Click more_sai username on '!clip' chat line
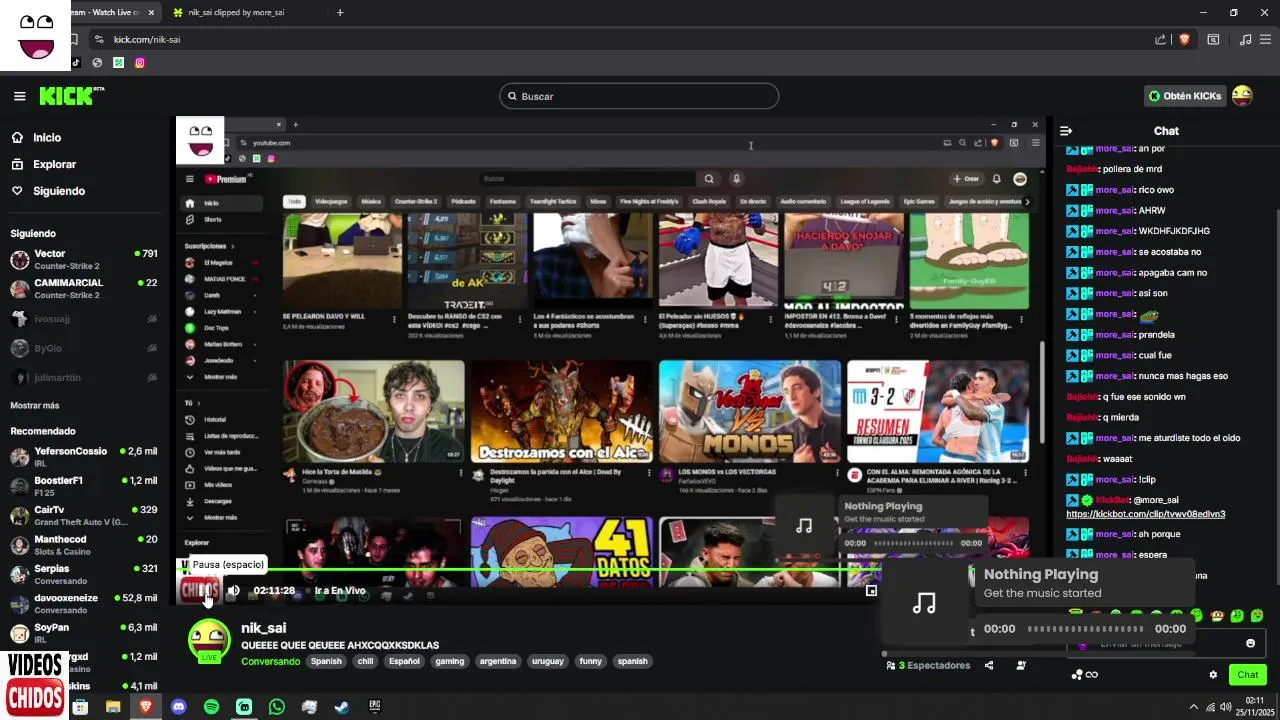Screen dimensions: 1280x720 pos(1115,480)
